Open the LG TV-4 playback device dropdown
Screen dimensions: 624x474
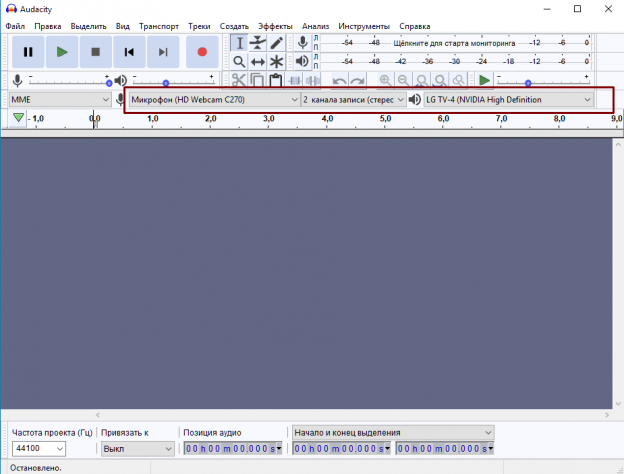(509, 99)
